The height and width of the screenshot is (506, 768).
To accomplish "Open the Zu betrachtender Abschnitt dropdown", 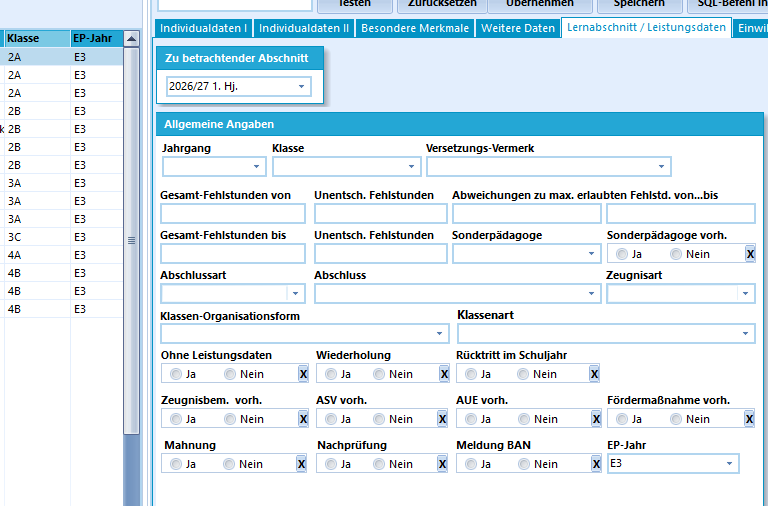I will pos(301,87).
